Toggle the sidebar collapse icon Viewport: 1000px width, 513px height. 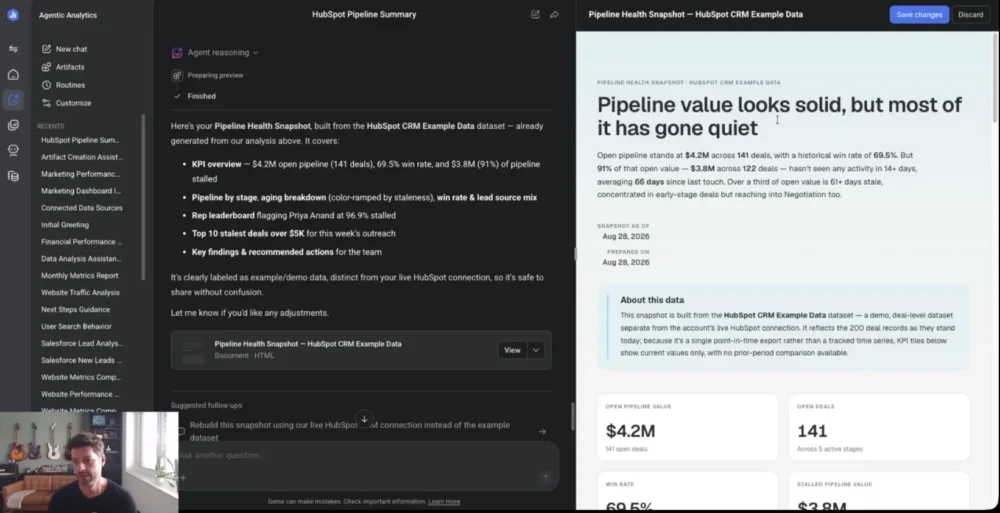[13, 49]
